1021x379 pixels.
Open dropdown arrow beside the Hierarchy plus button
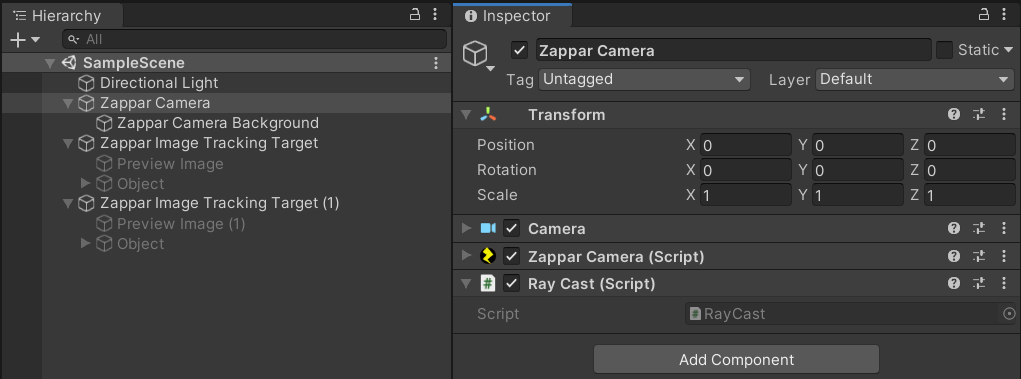click(x=35, y=40)
